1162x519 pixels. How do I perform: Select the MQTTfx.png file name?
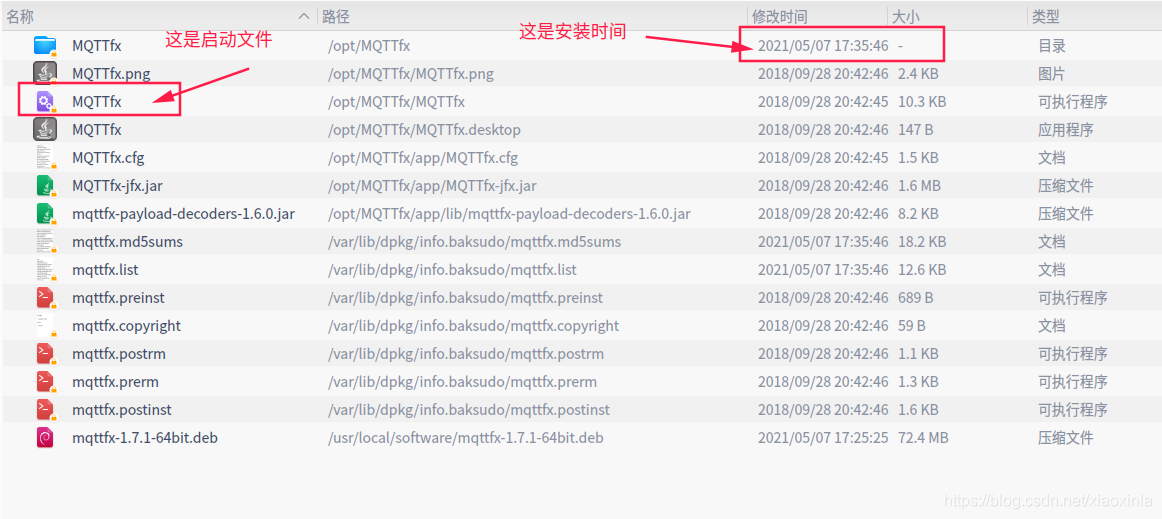(111, 73)
